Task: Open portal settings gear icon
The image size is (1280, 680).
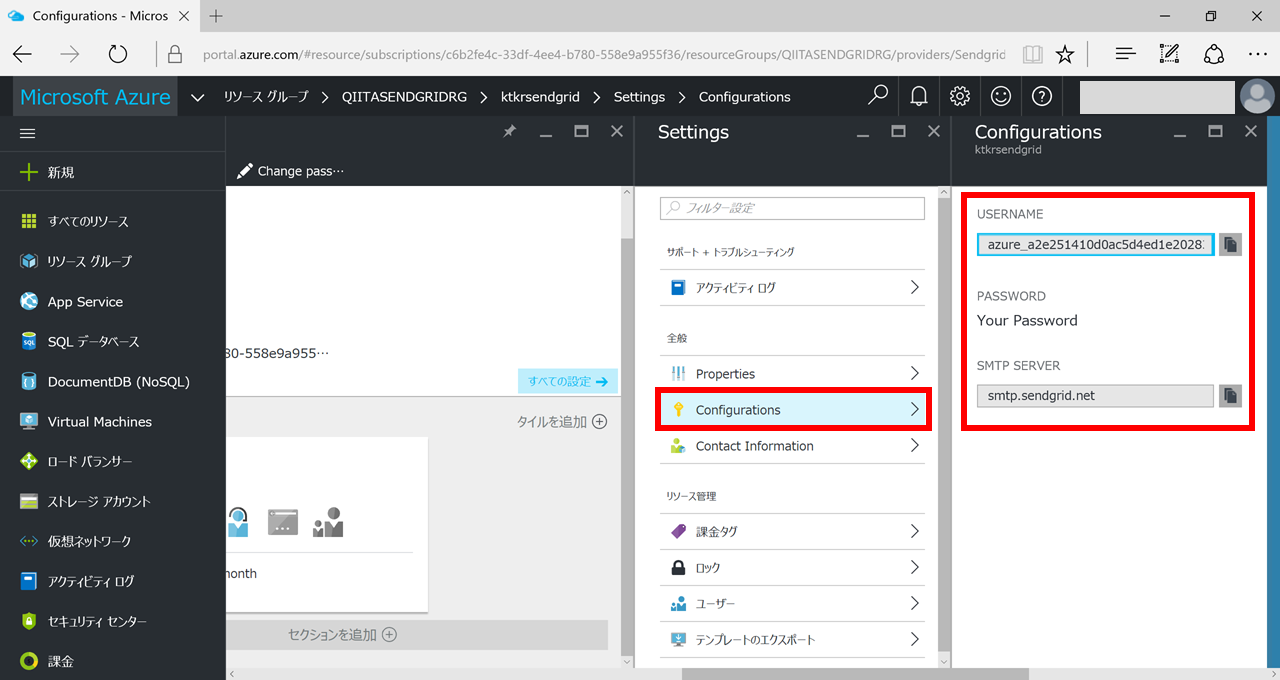Action: [x=960, y=96]
